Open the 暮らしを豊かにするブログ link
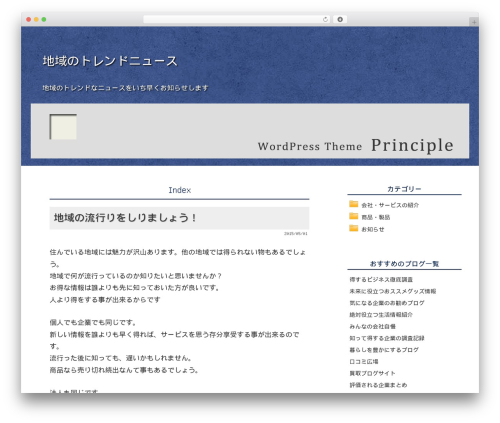The image size is (500, 423). pos(384,350)
